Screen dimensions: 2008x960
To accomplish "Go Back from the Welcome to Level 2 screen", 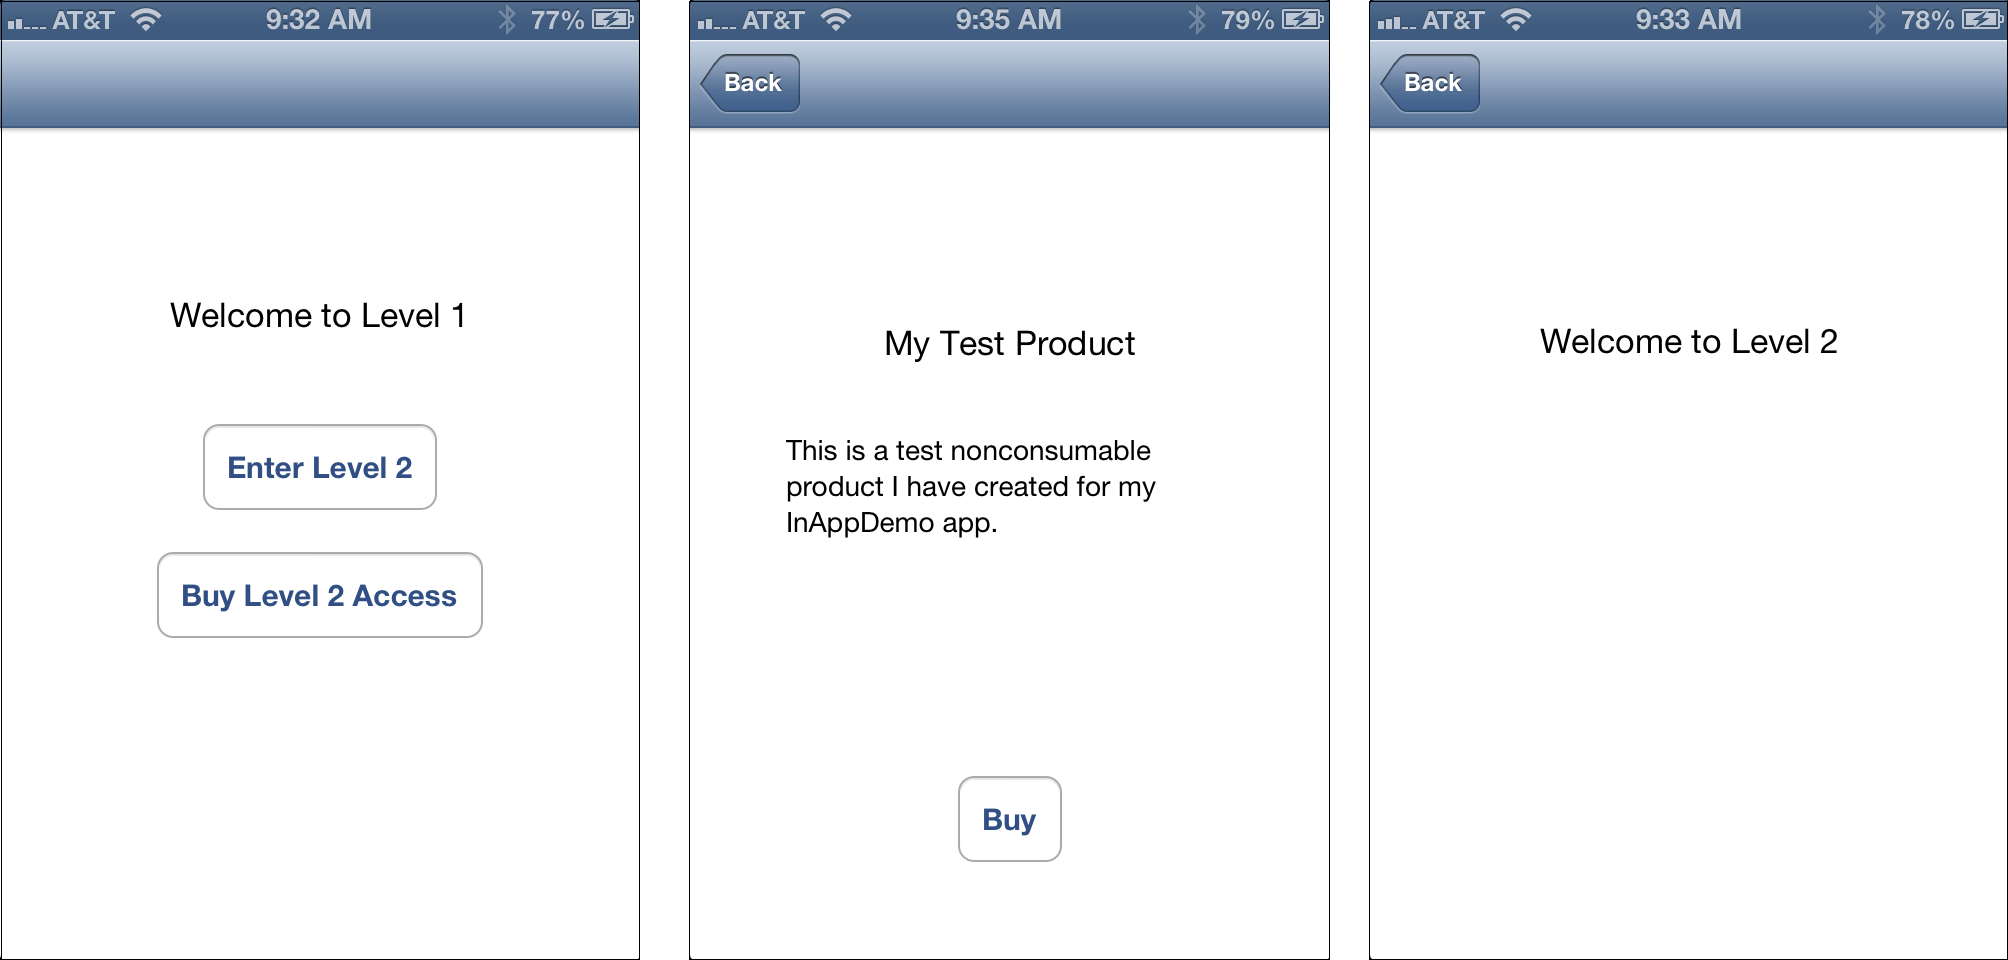I will click(x=1431, y=83).
